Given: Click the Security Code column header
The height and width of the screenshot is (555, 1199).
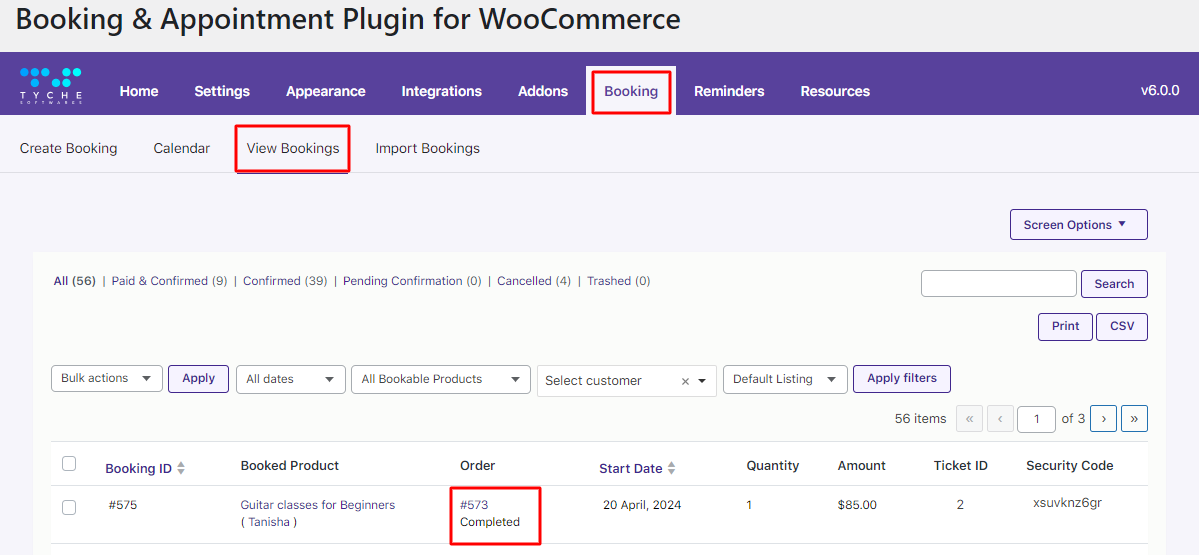Looking at the screenshot, I should 1070,466.
